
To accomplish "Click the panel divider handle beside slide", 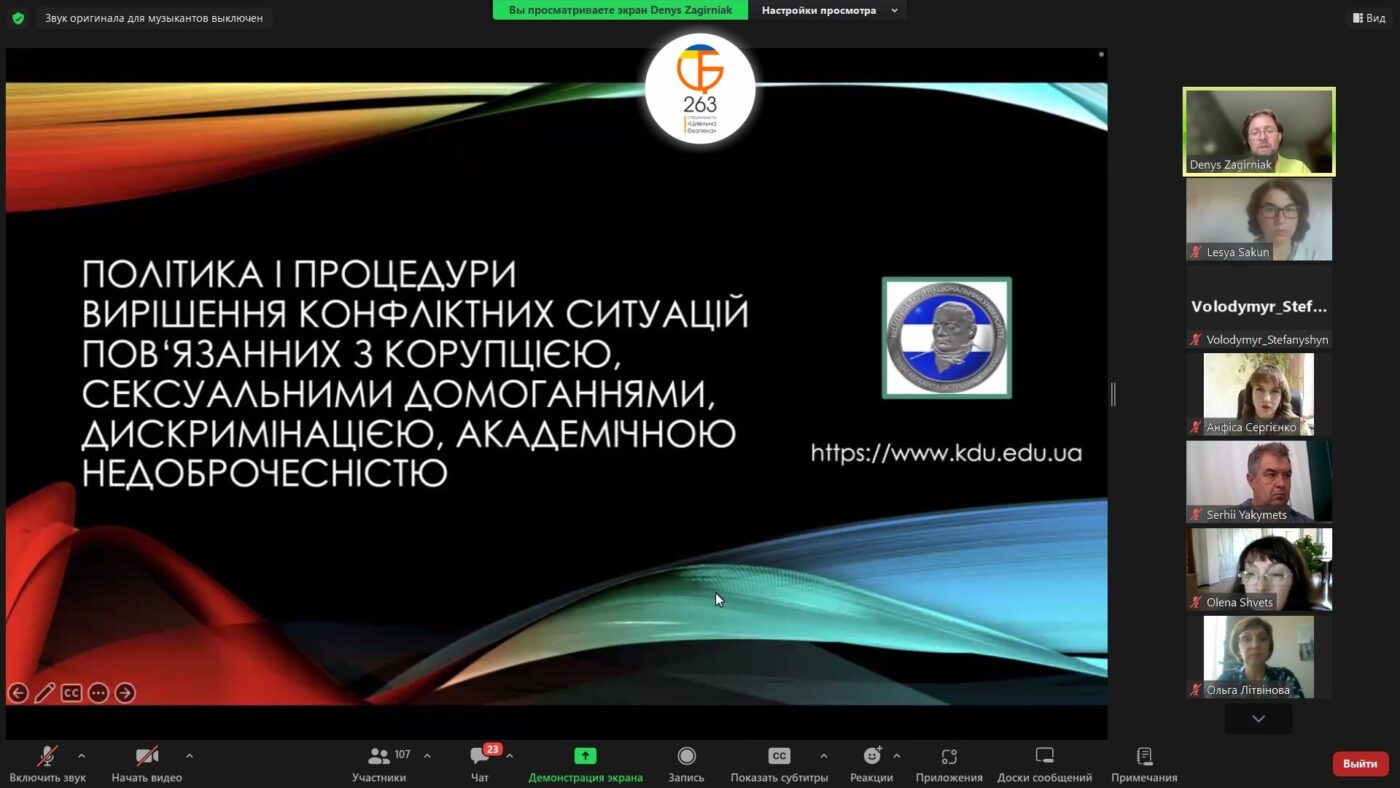I will (x=1113, y=394).
